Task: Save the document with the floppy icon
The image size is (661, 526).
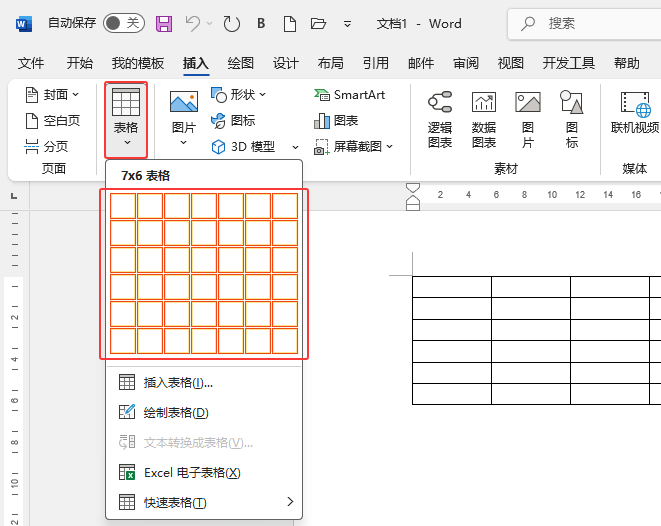Action: (x=164, y=24)
